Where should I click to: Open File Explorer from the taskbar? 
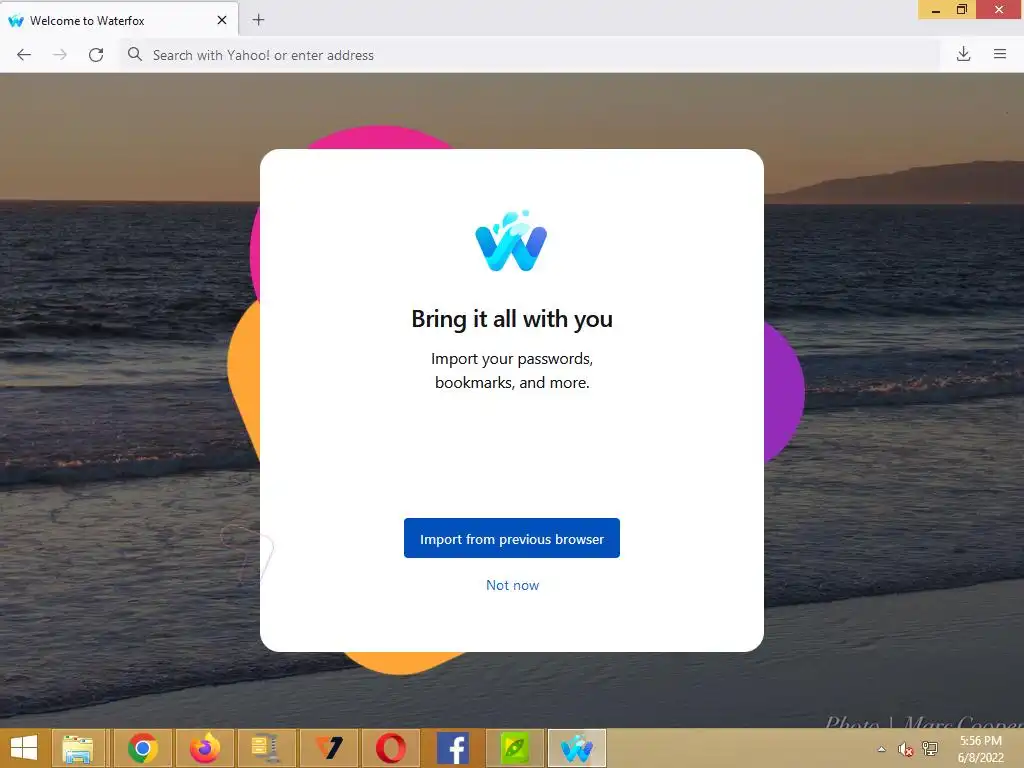[78, 748]
